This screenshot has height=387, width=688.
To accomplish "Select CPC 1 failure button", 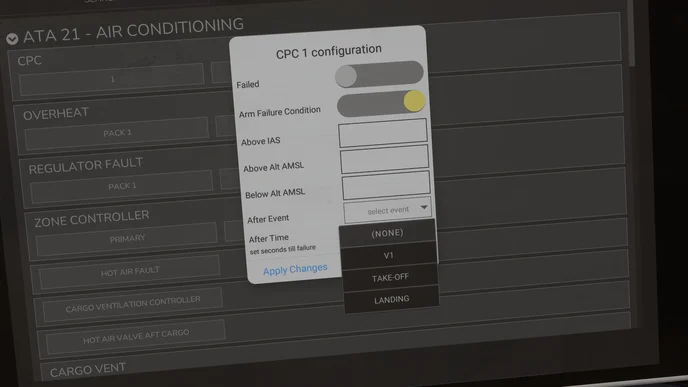I will 112,79.
